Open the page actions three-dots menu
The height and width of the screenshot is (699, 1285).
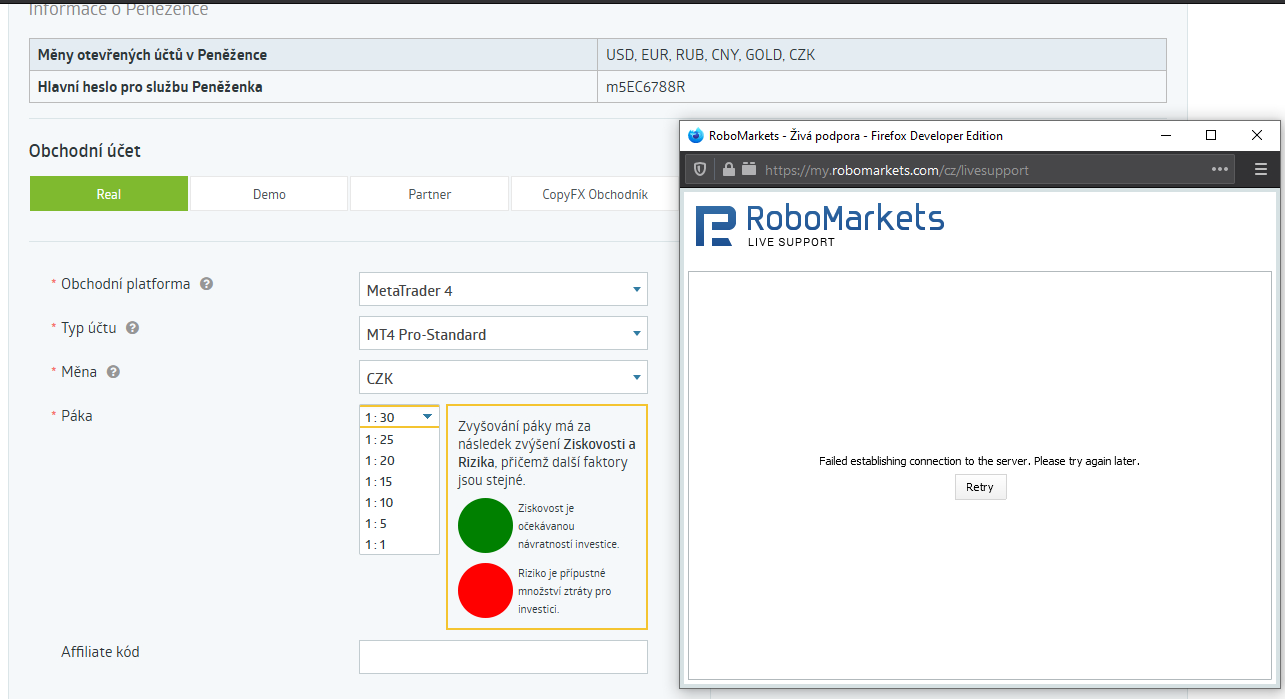[x=1220, y=169]
